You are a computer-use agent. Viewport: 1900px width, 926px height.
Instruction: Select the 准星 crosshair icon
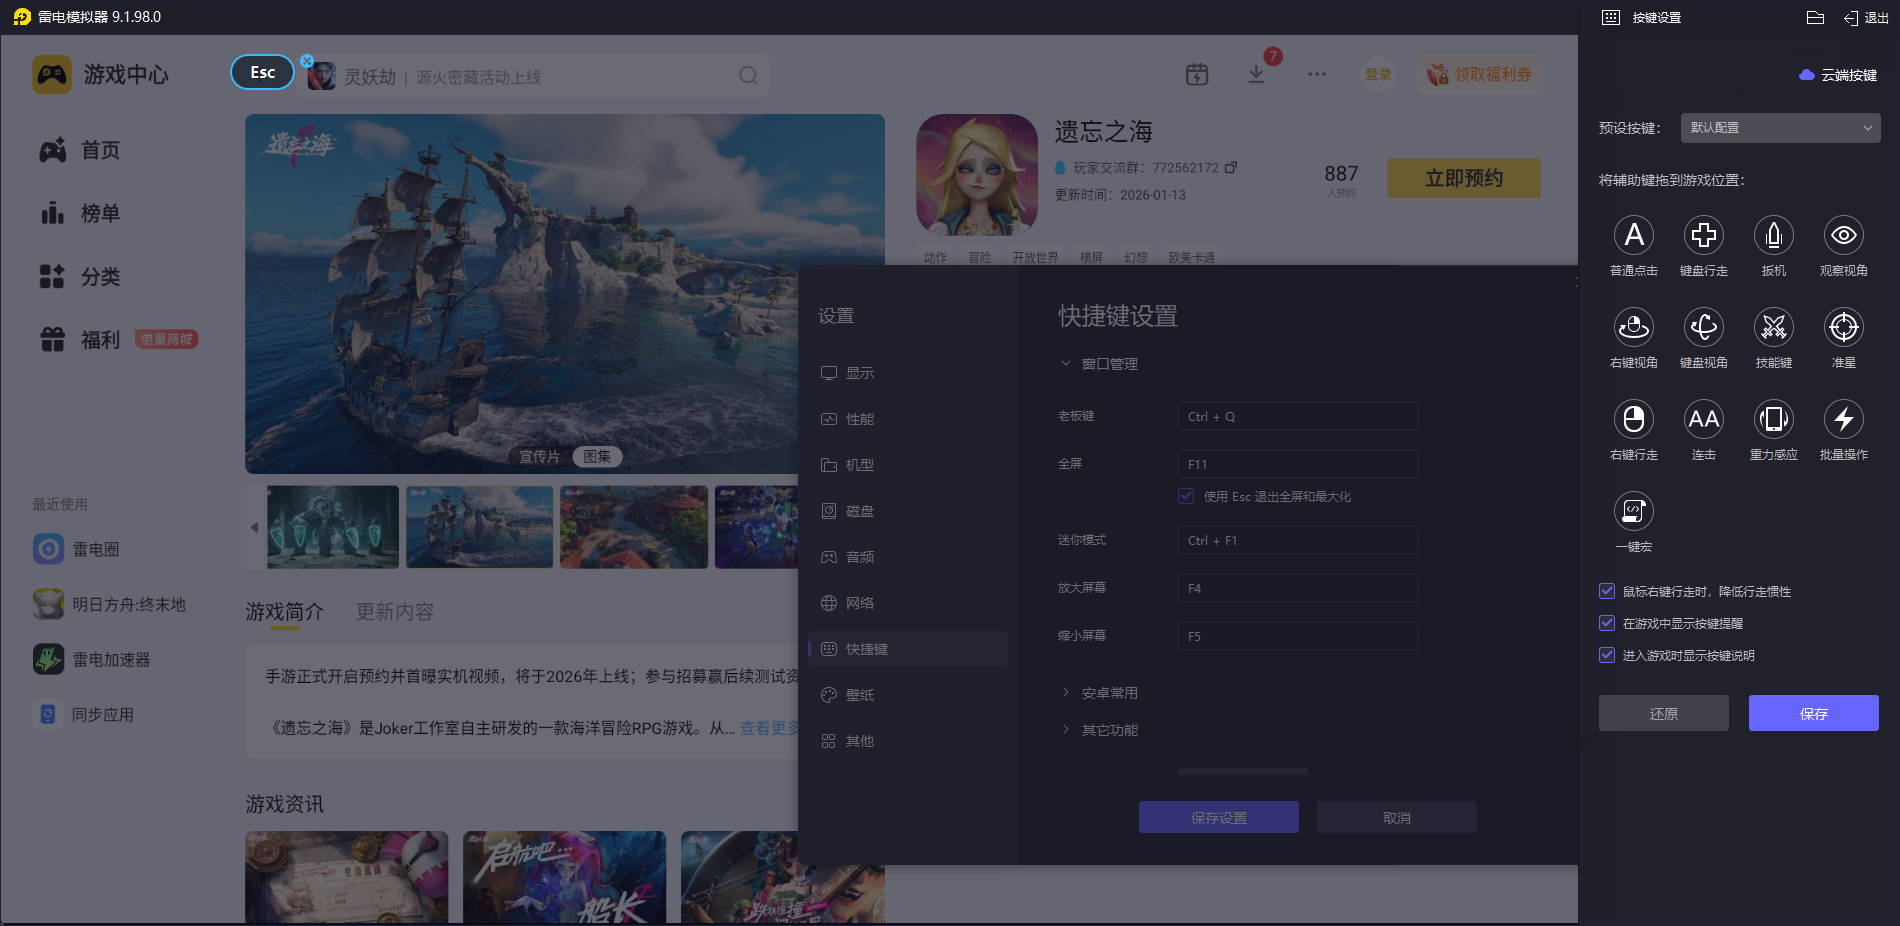[x=1844, y=328]
